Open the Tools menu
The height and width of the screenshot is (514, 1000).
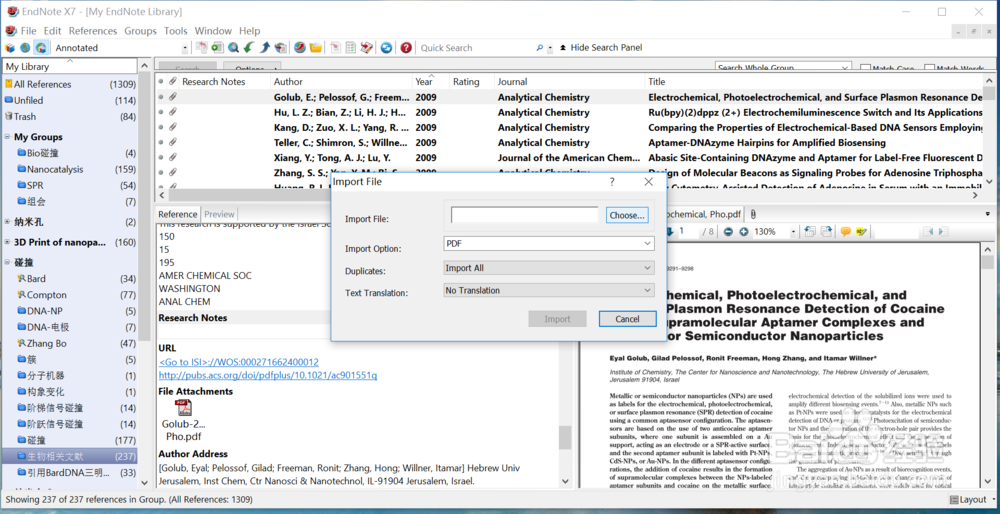[175, 31]
